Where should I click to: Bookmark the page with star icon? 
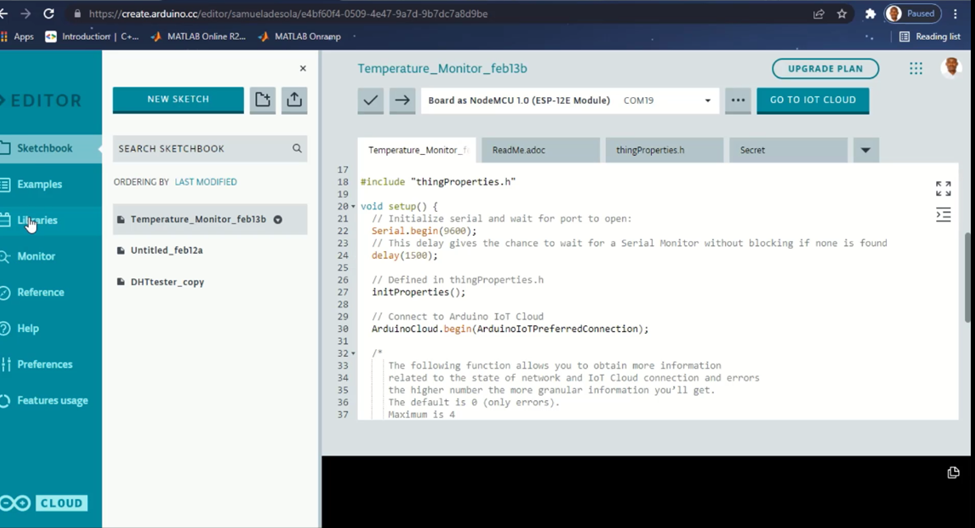842,14
